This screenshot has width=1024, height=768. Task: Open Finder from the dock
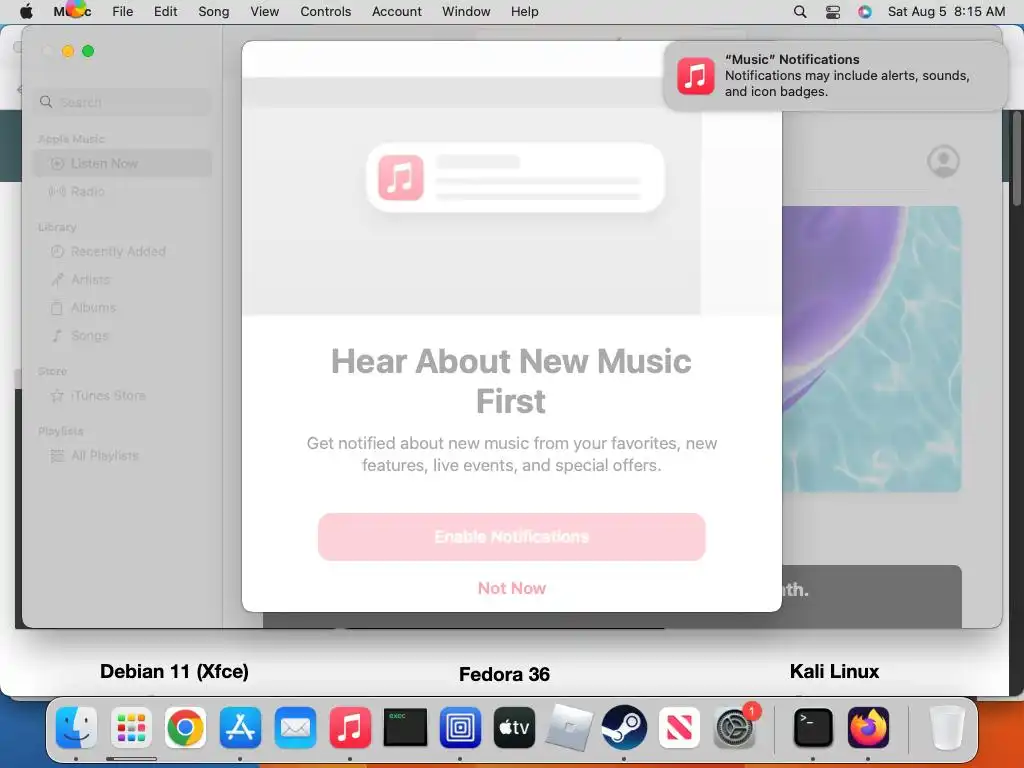point(76,727)
